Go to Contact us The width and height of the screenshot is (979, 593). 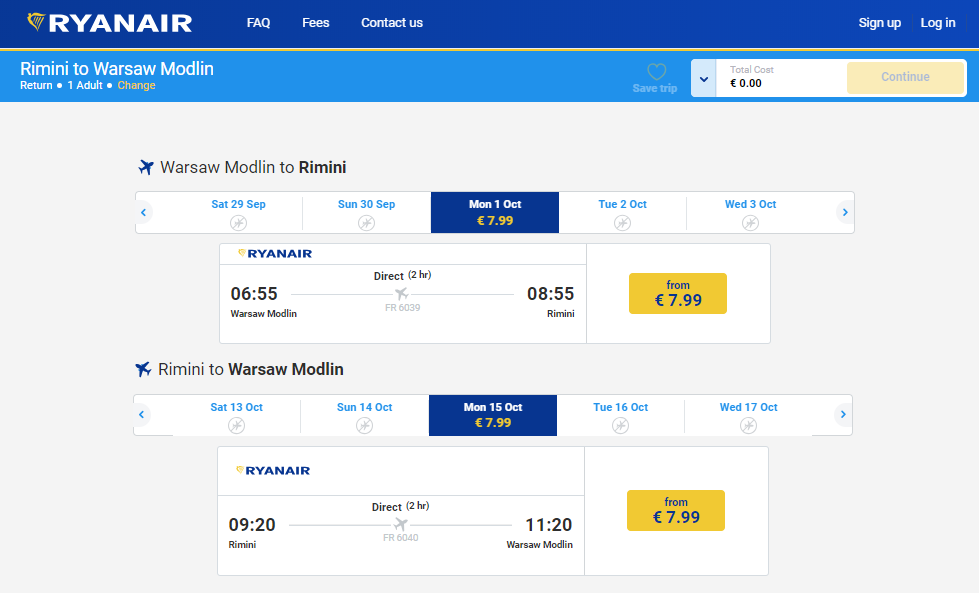point(391,23)
